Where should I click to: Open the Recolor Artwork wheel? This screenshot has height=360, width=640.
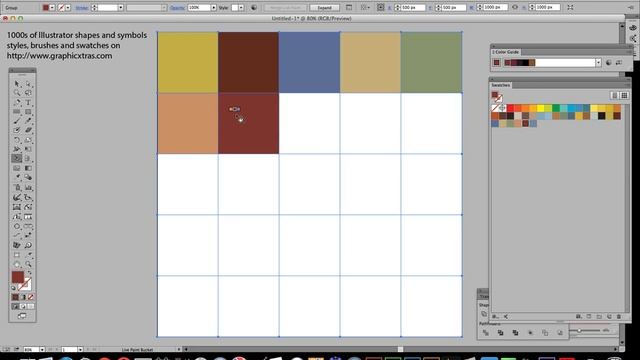click(254, 8)
